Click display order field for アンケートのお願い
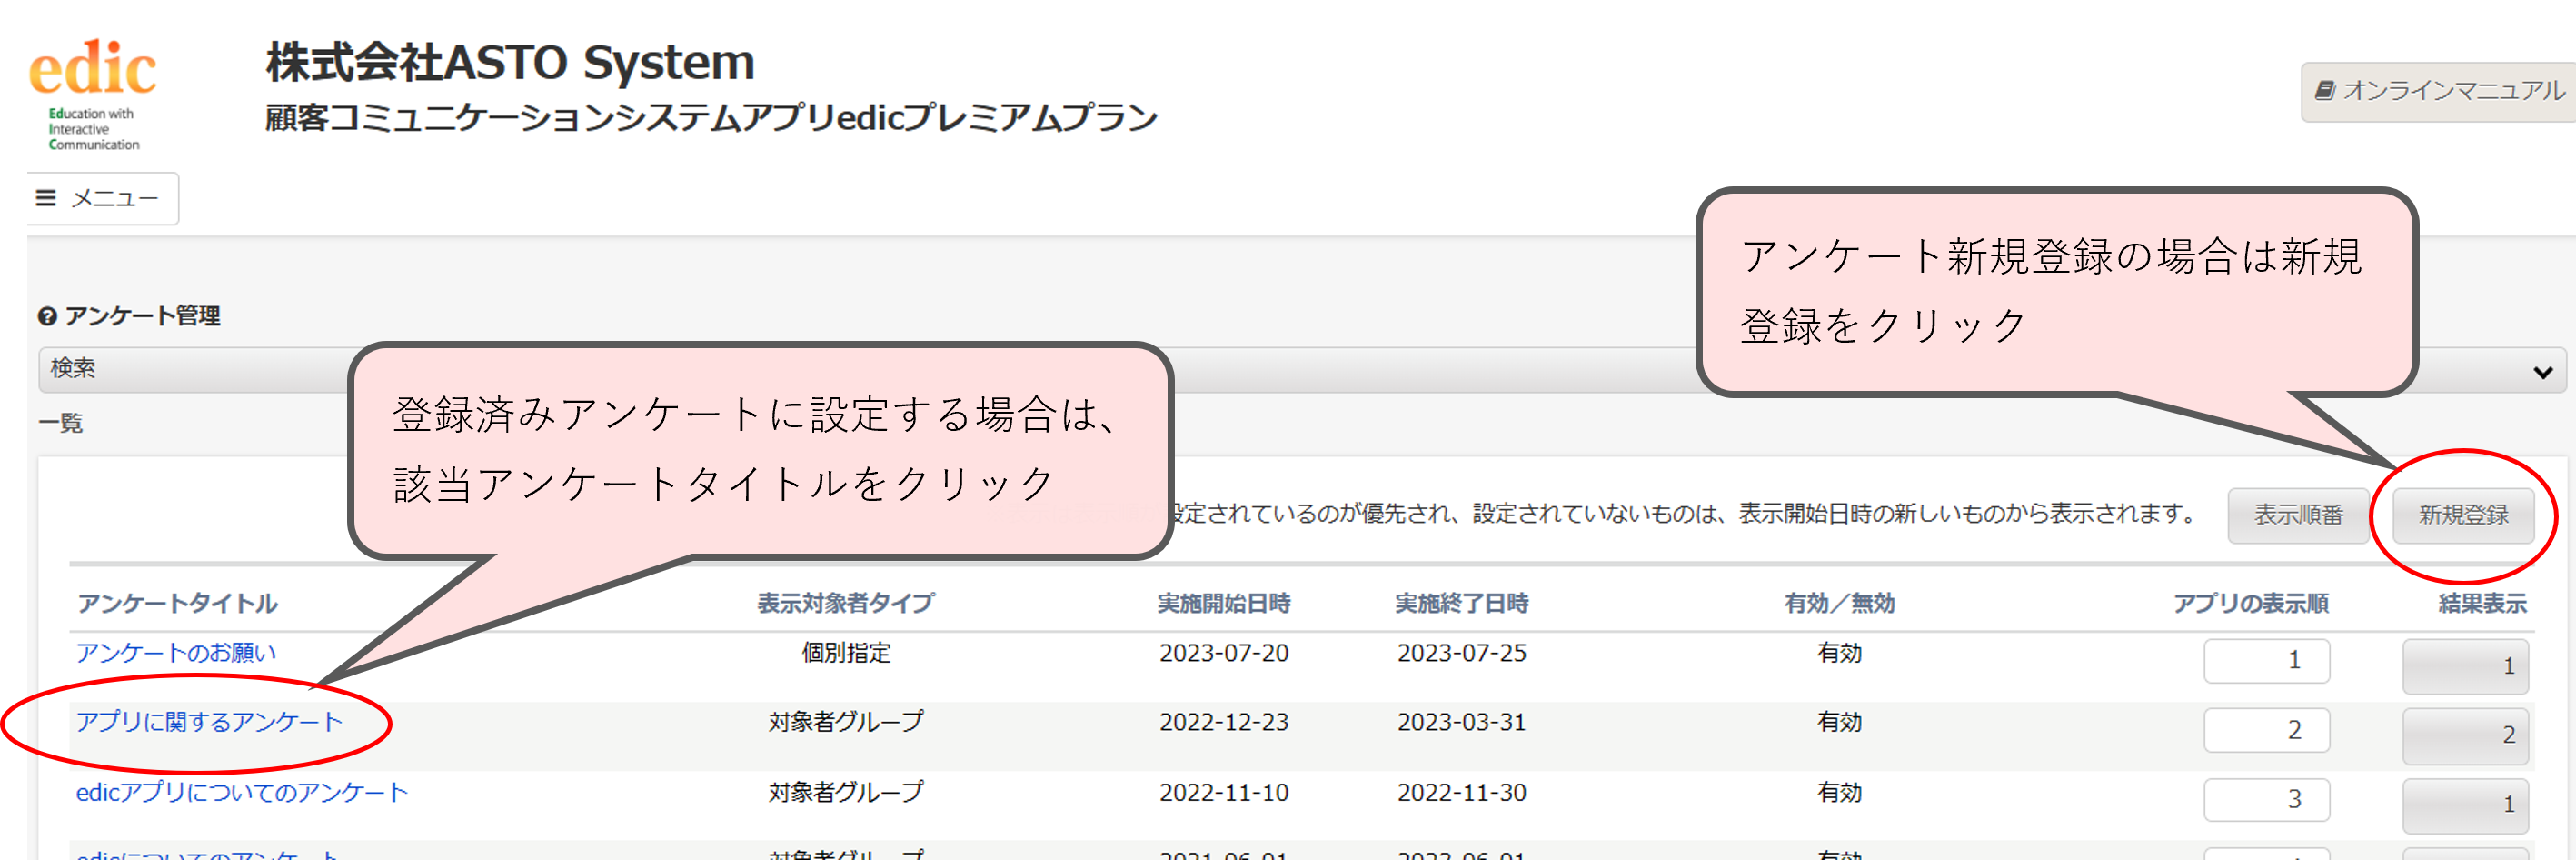This screenshot has height=860, width=2576. [2266, 660]
